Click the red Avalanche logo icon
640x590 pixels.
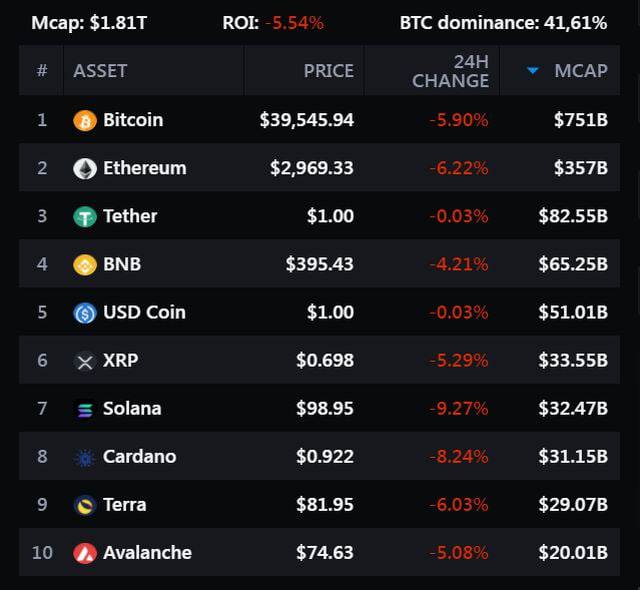coord(85,554)
